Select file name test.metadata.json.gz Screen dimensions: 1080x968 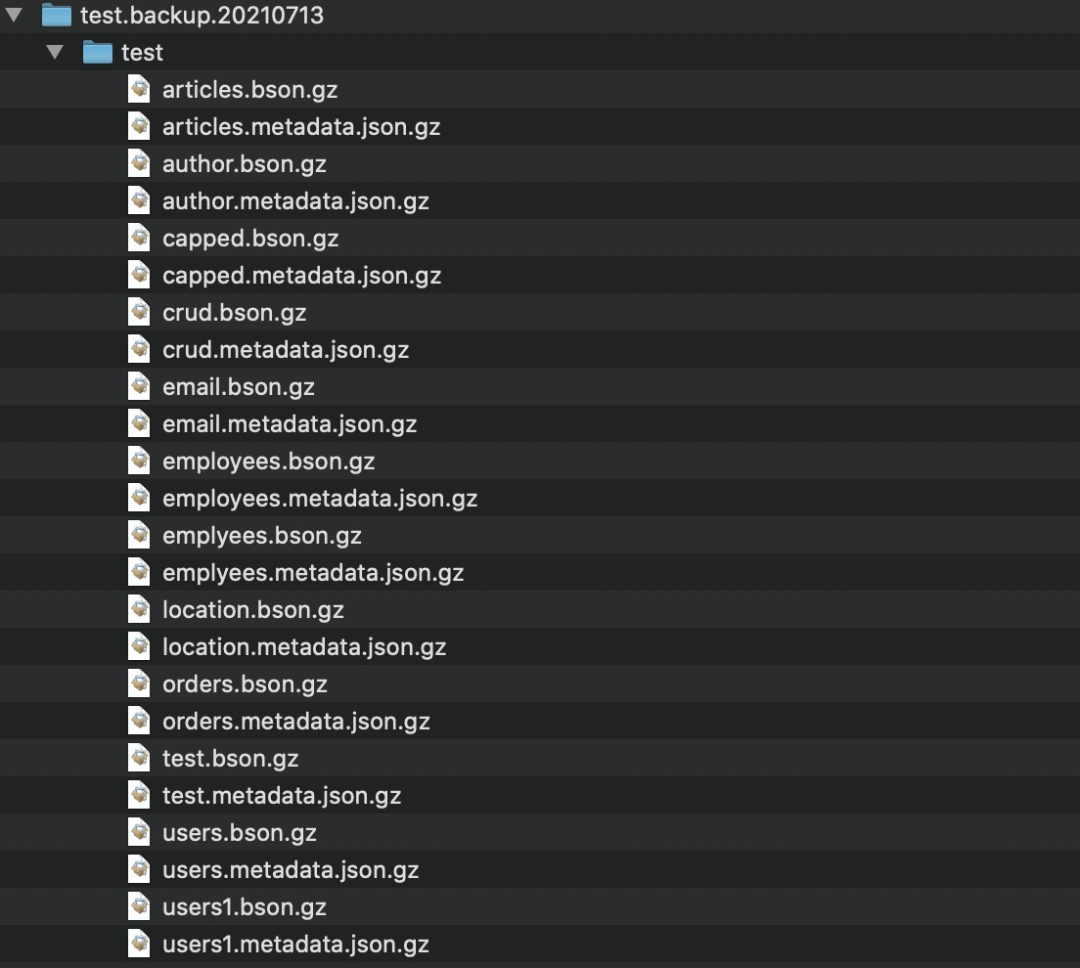282,797
